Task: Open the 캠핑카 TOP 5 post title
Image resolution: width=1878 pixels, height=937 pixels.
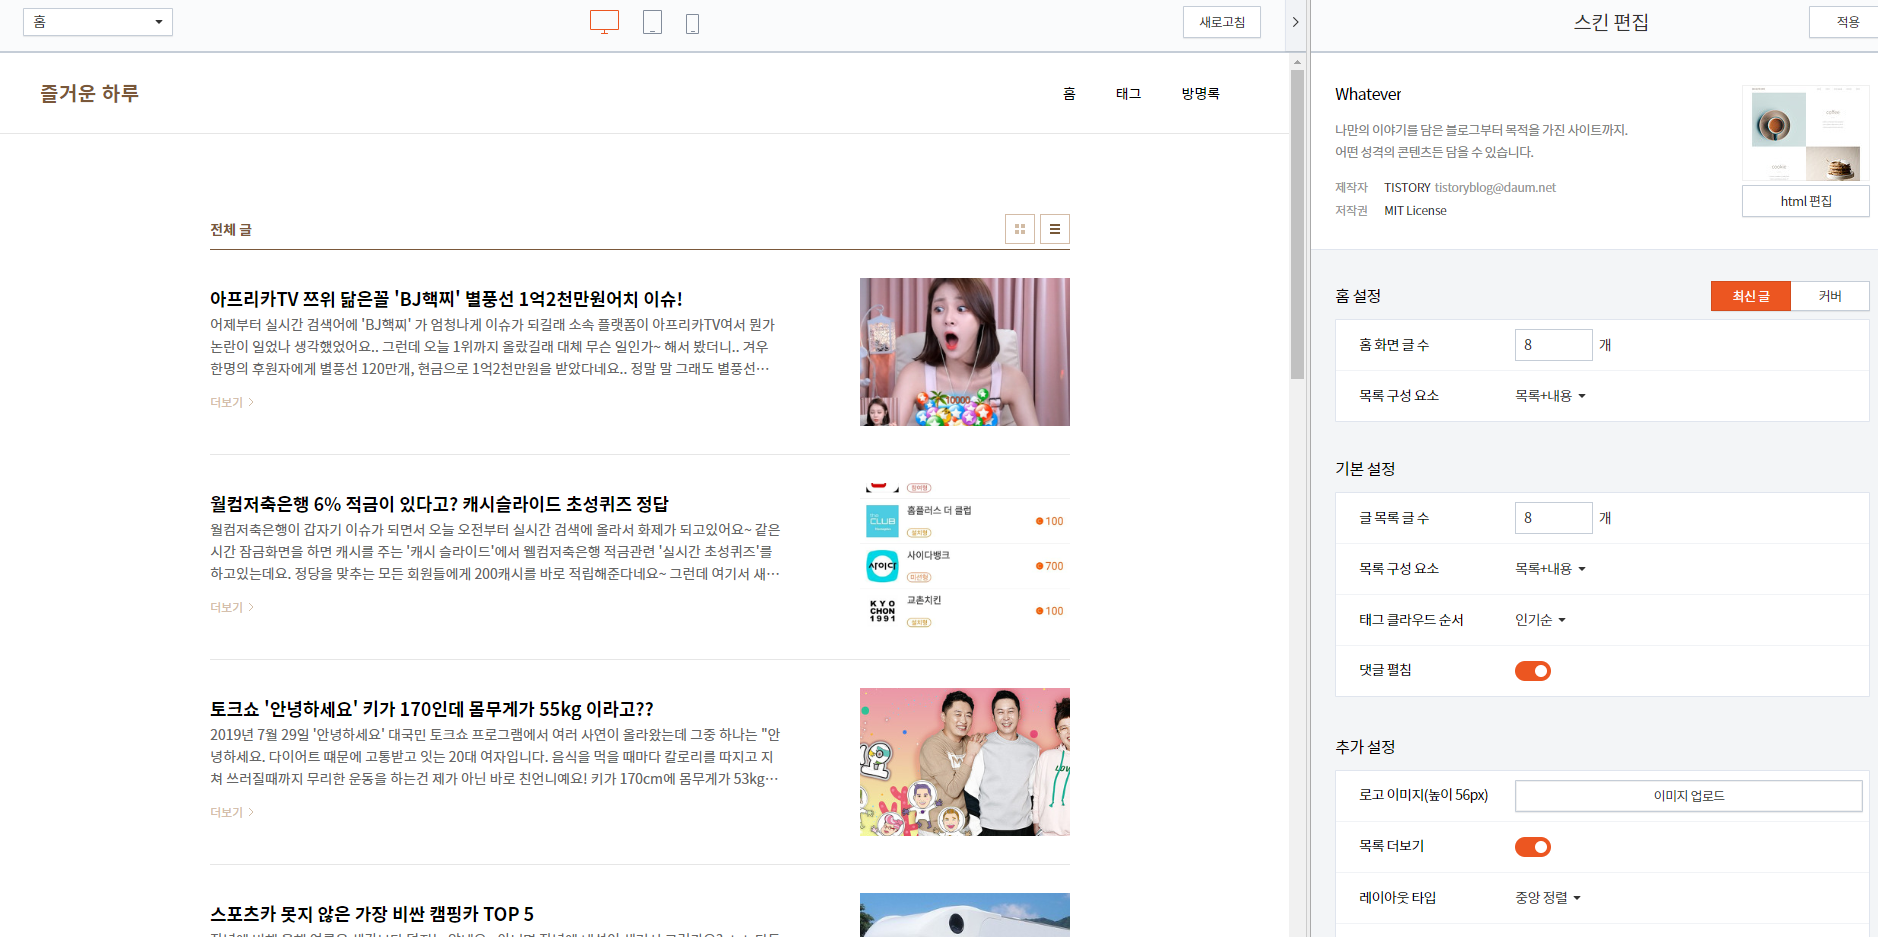Action: (x=372, y=914)
